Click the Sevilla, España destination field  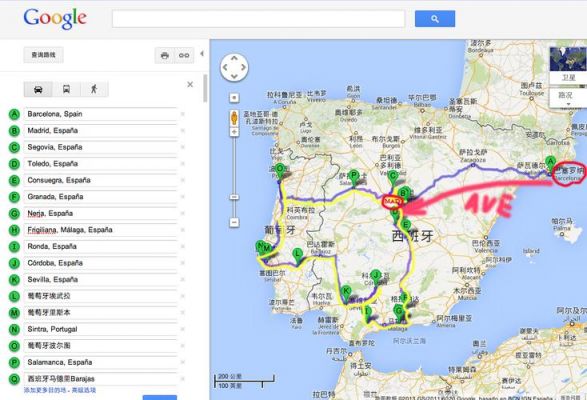[x=100, y=279]
